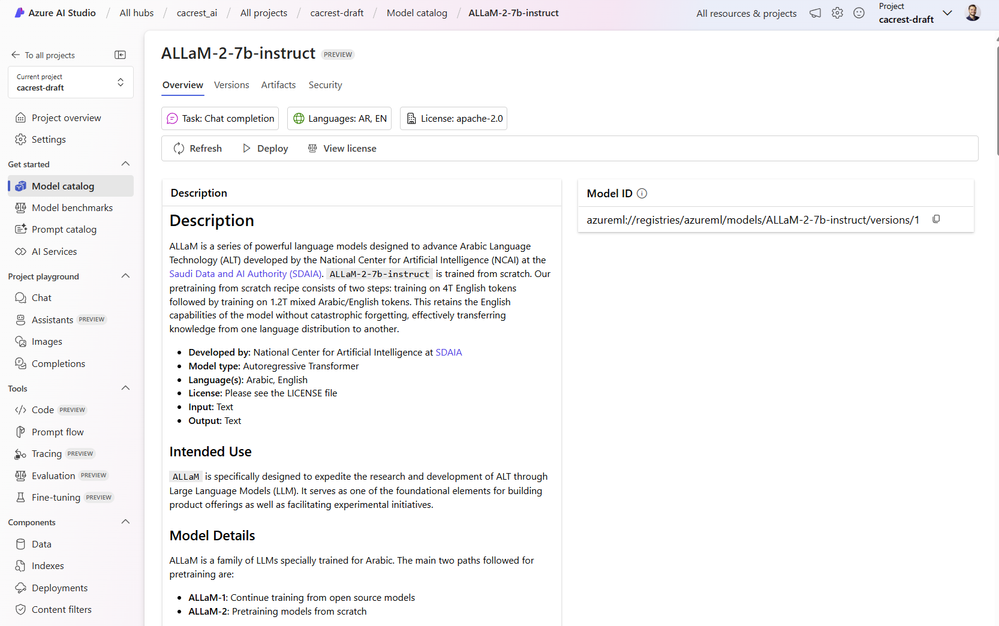Go to Model catalog breadcrumb
This screenshot has width=999, height=626.
pyautogui.click(x=417, y=13)
